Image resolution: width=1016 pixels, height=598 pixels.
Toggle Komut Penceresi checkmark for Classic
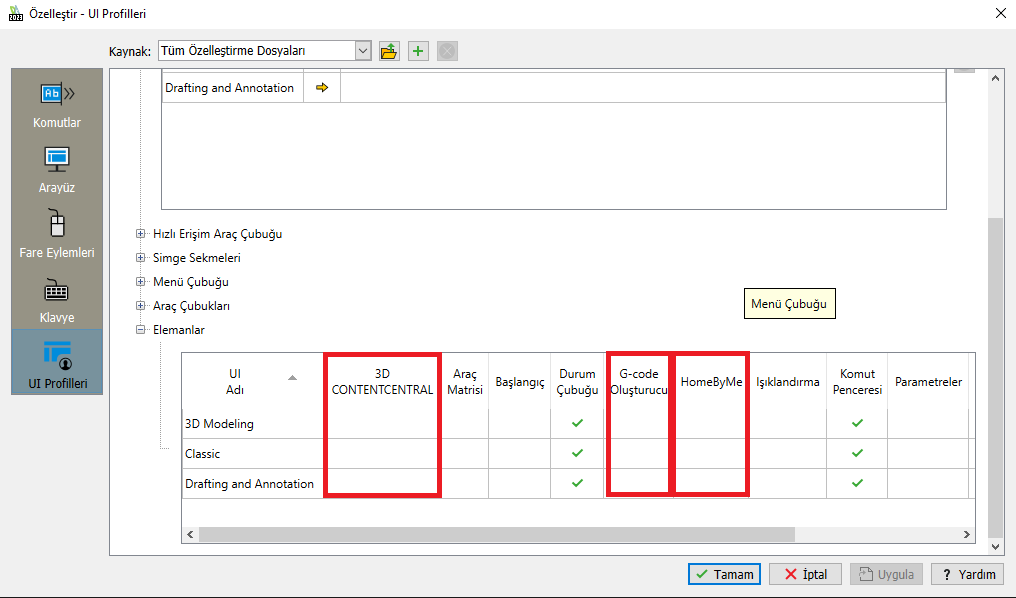click(857, 454)
